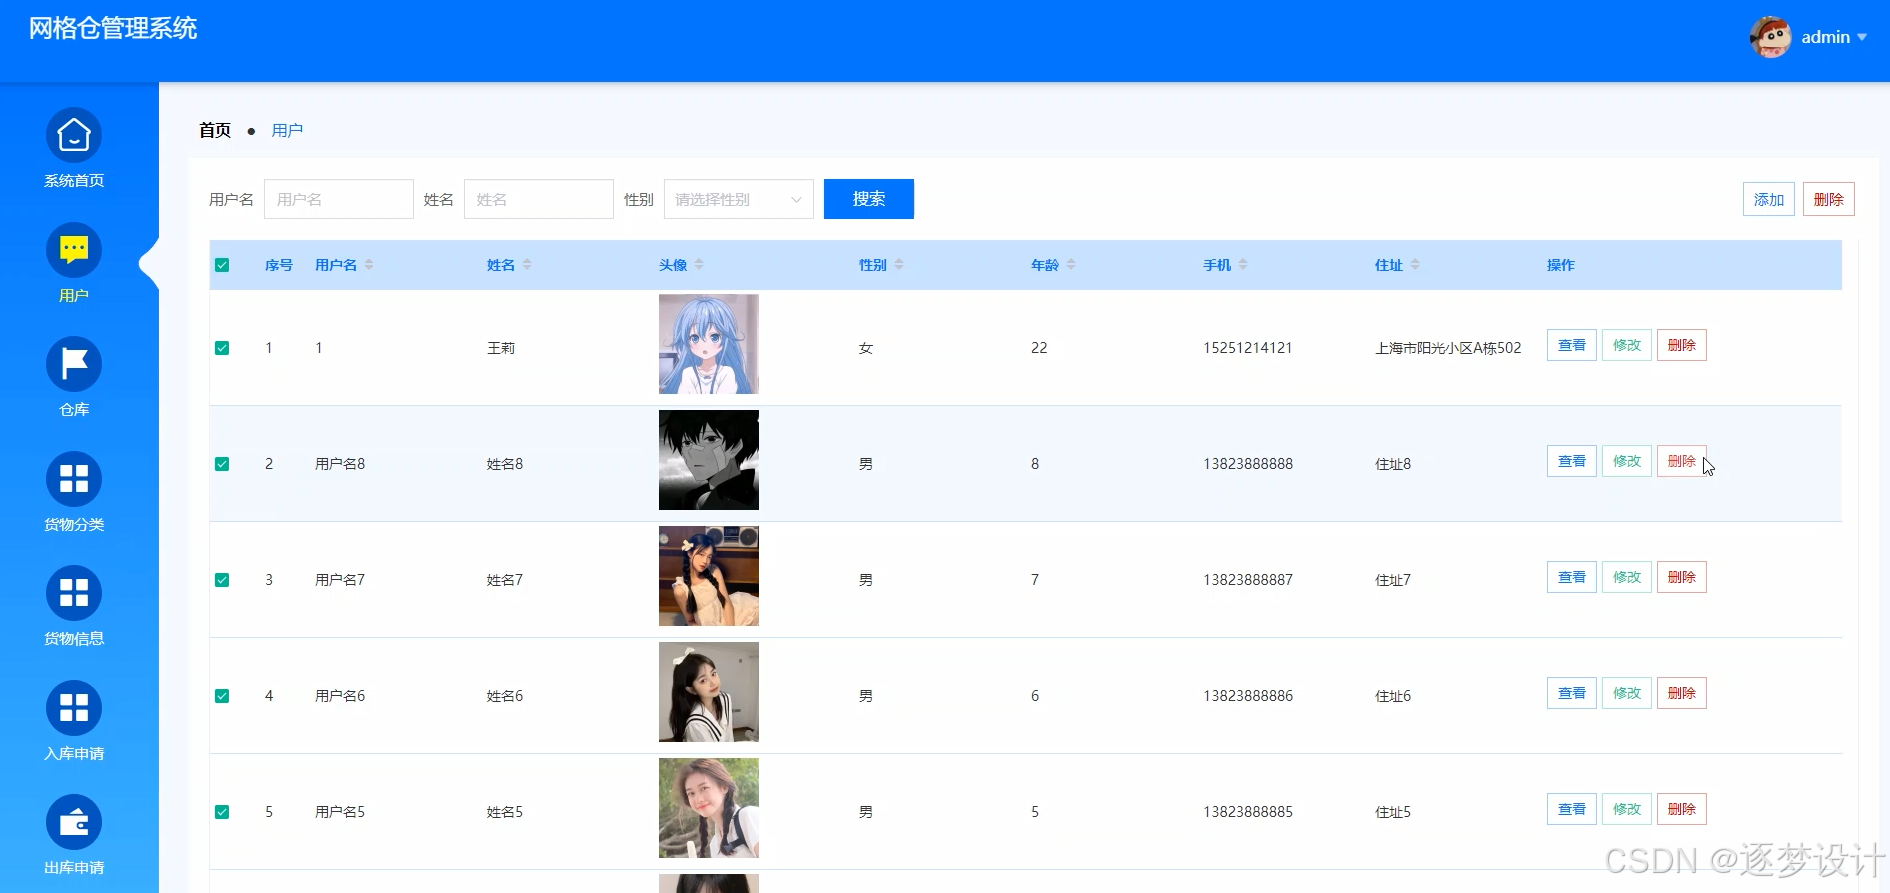
Task: Click 修改 for 用户名8
Action: [x=1627, y=461]
